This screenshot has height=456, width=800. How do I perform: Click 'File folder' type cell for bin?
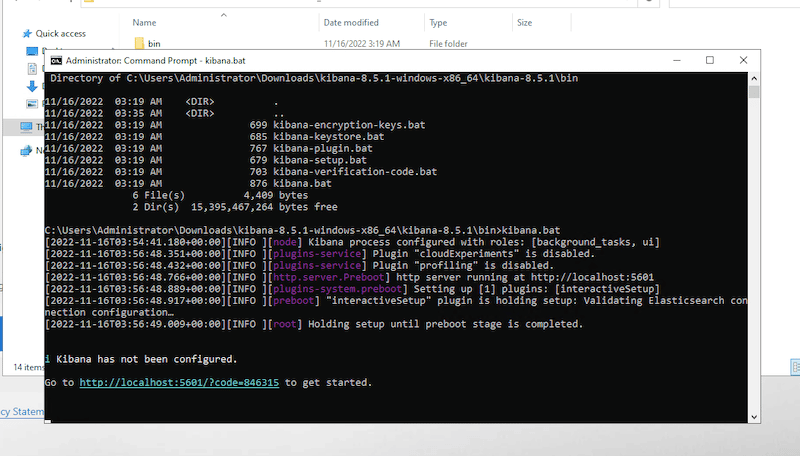pos(448,44)
